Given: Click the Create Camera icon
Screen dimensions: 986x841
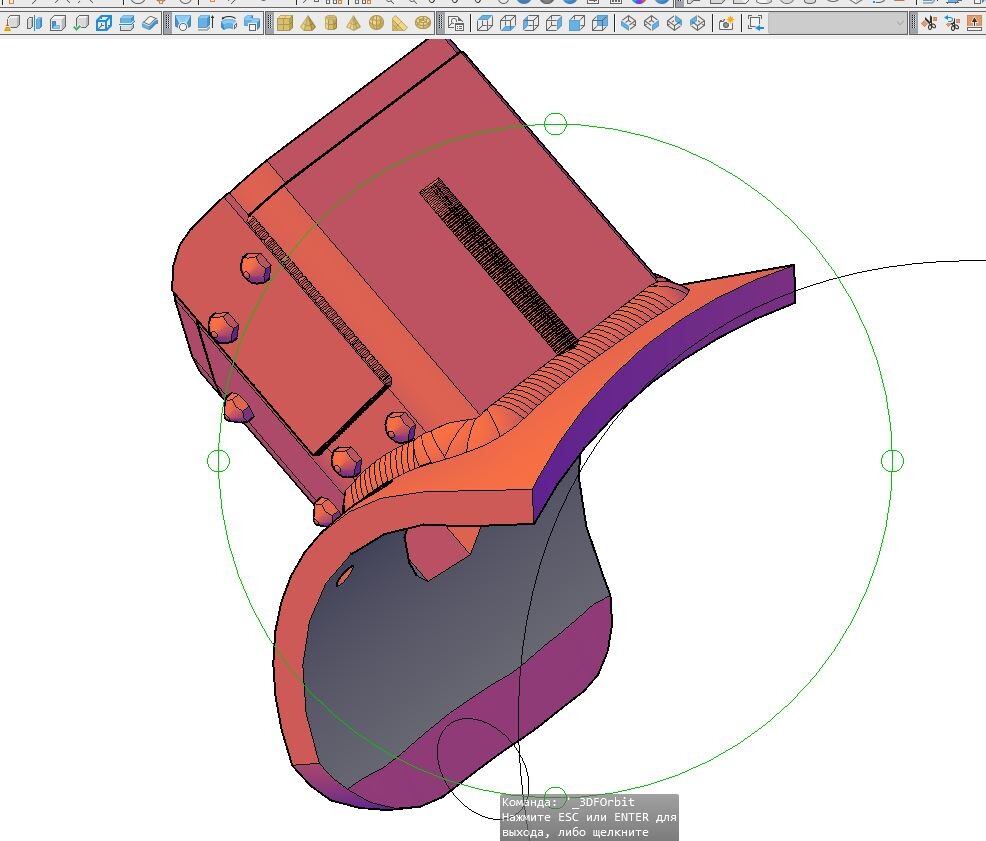Looking at the screenshot, I should click(x=727, y=23).
